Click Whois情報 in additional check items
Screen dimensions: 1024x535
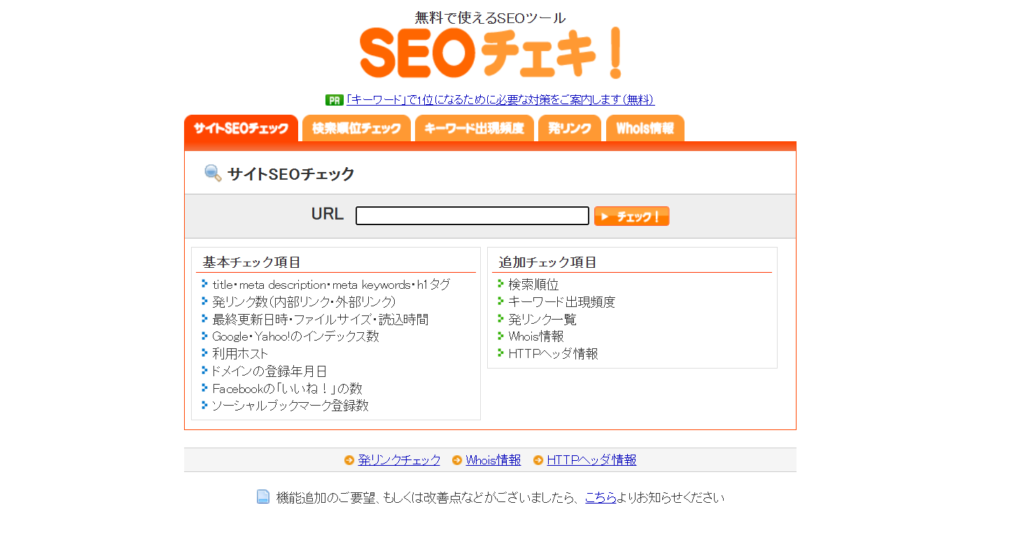(536, 336)
